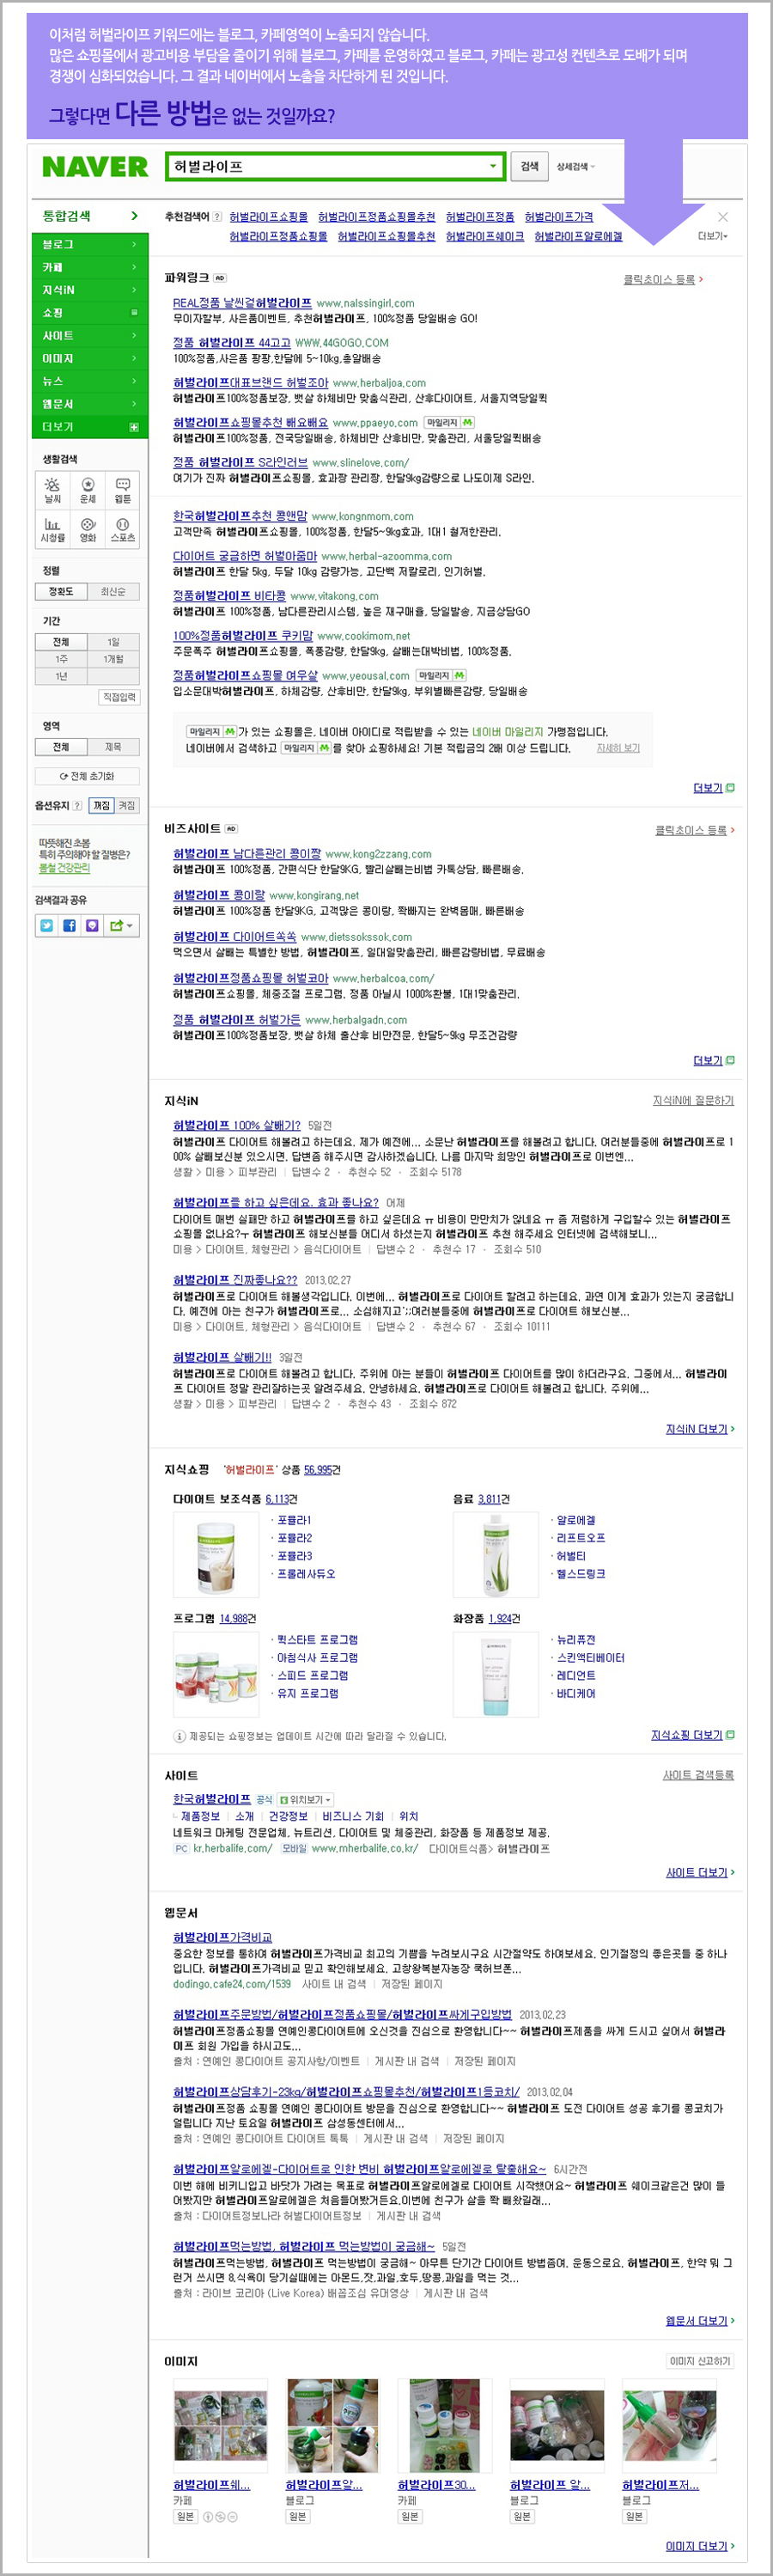Click the 이미지 신고하기 report button

click(700, 2361)
